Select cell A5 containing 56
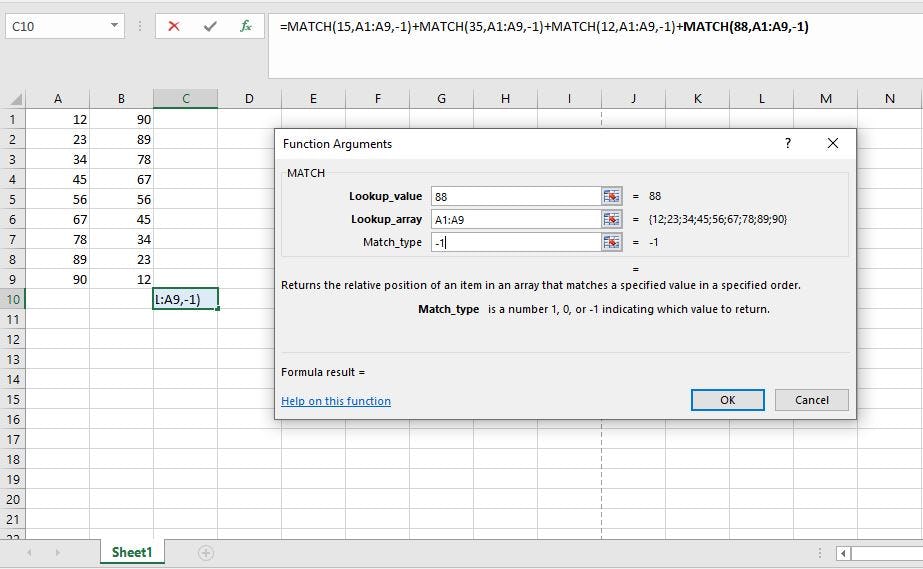Viewport: 923px width, 569px height. (58, 199)
